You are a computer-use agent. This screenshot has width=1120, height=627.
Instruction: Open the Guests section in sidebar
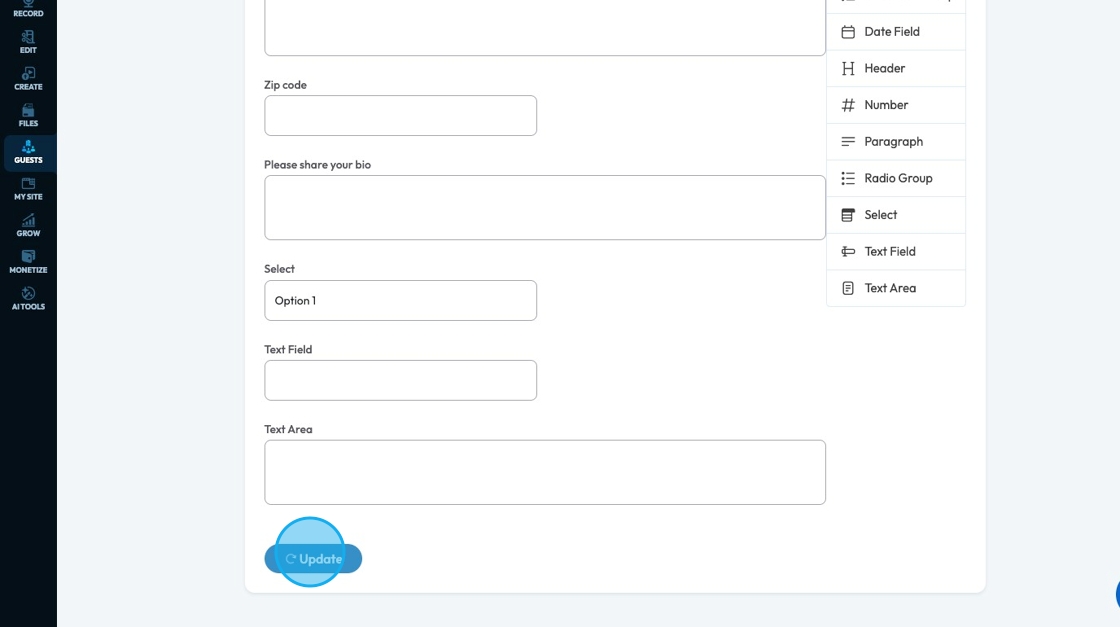(x=28, y=152)
